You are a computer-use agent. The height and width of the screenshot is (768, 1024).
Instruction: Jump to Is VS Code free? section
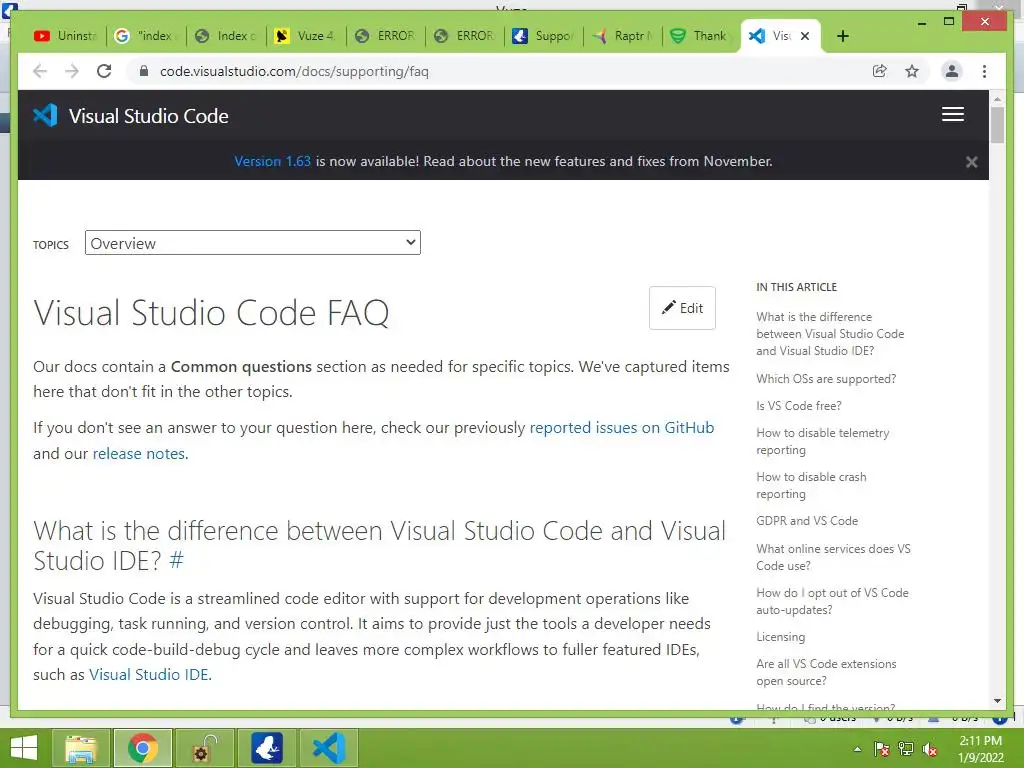[799, 406]
